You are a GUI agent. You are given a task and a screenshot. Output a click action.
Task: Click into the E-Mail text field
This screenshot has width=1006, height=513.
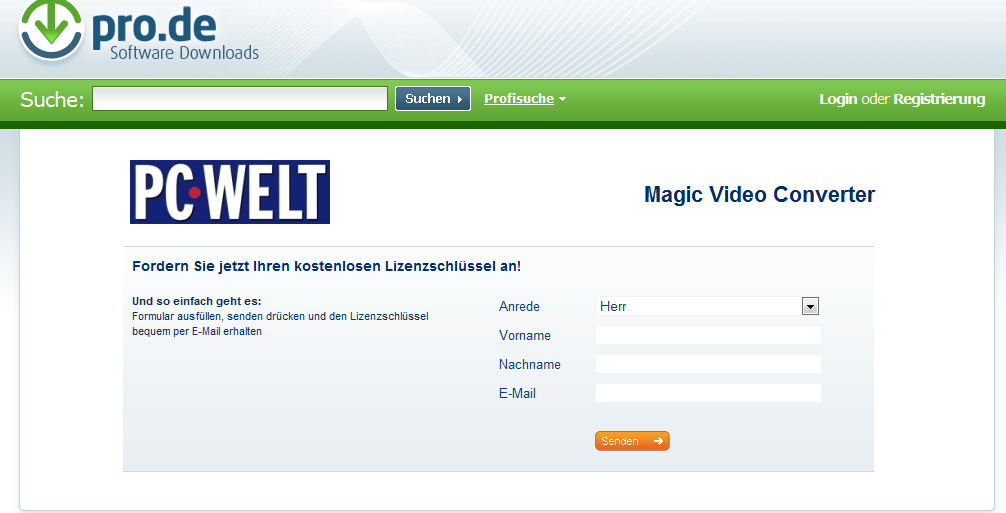coord(708,393)
